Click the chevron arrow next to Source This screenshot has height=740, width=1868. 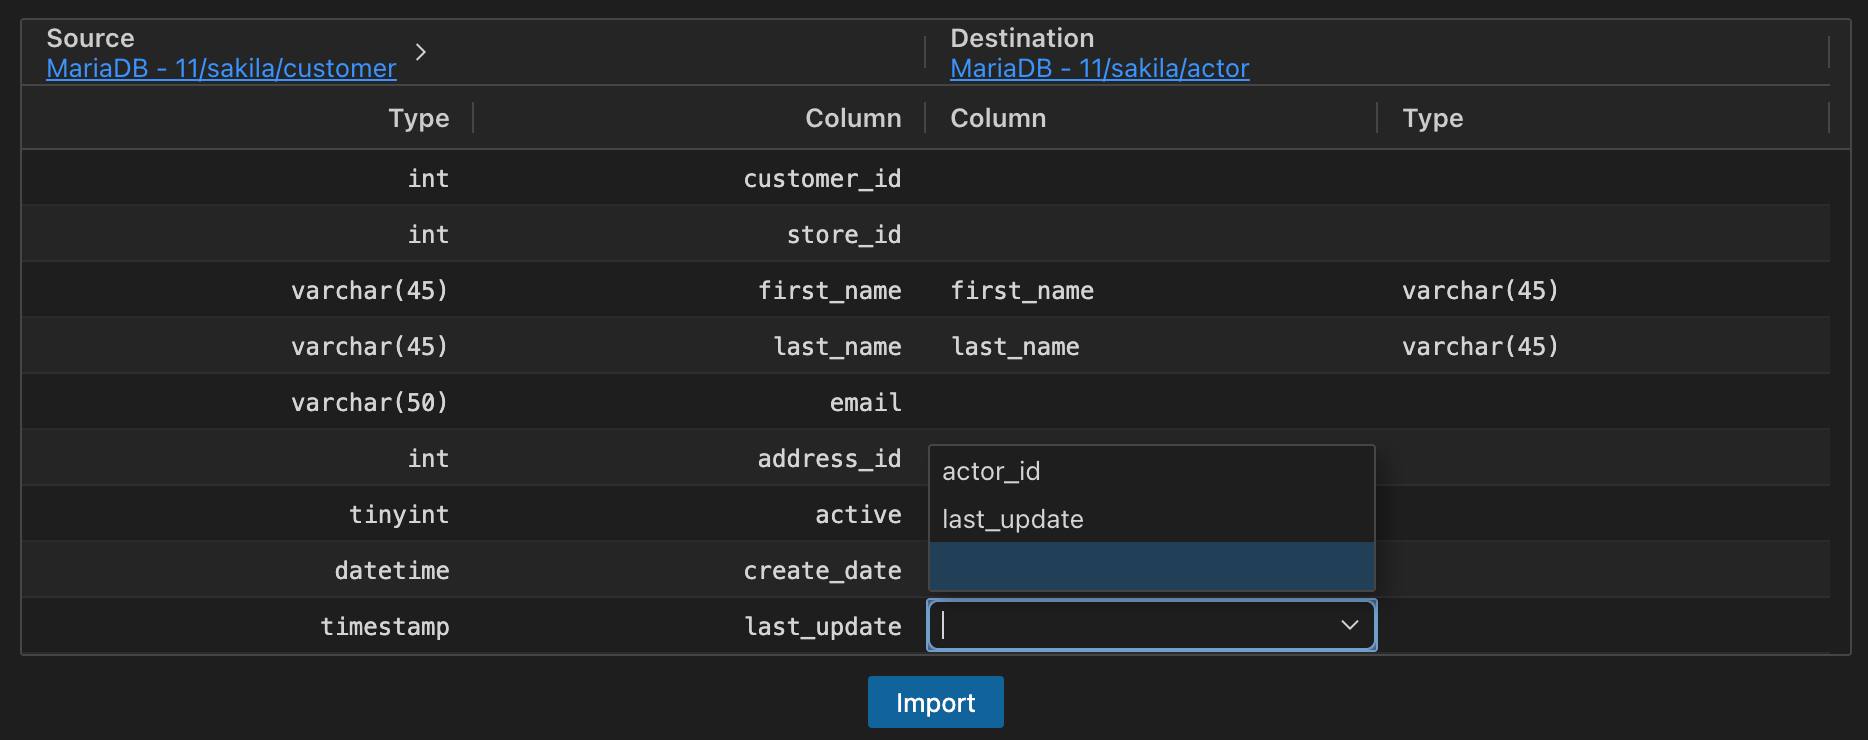[x=421, y=52]
